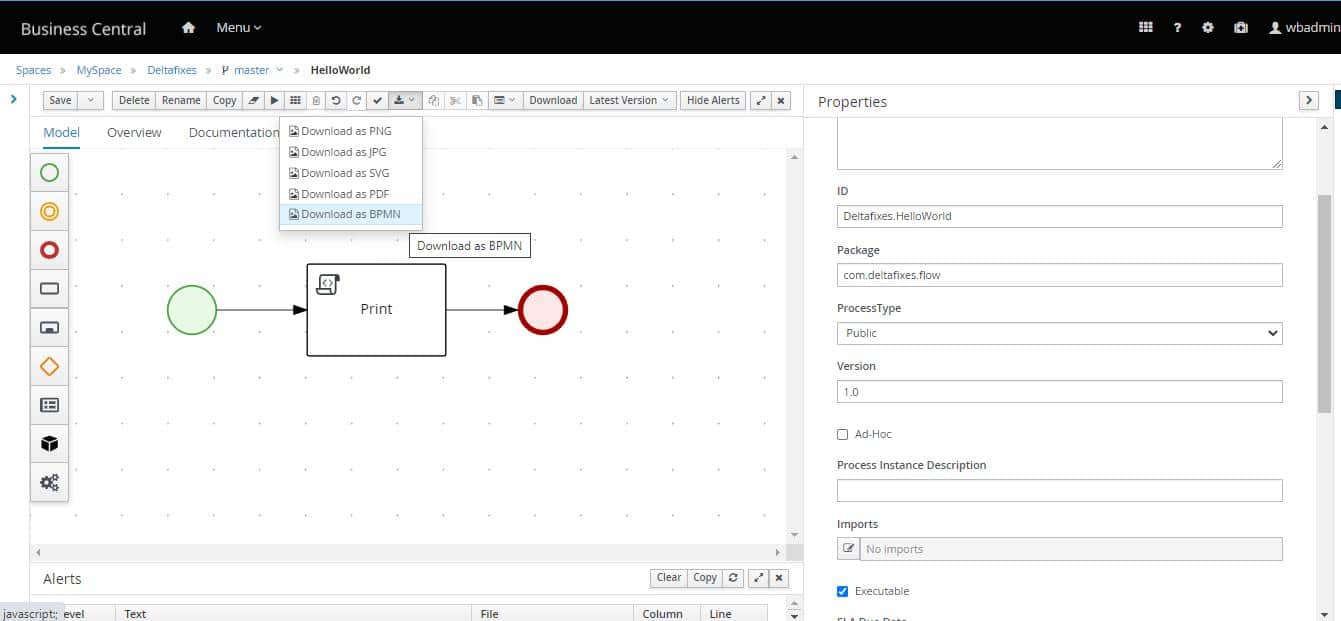This screenshot has height=621, width=1341.
Task: Click the play icon in the toolbar
Action: click(x=274, y=100)
